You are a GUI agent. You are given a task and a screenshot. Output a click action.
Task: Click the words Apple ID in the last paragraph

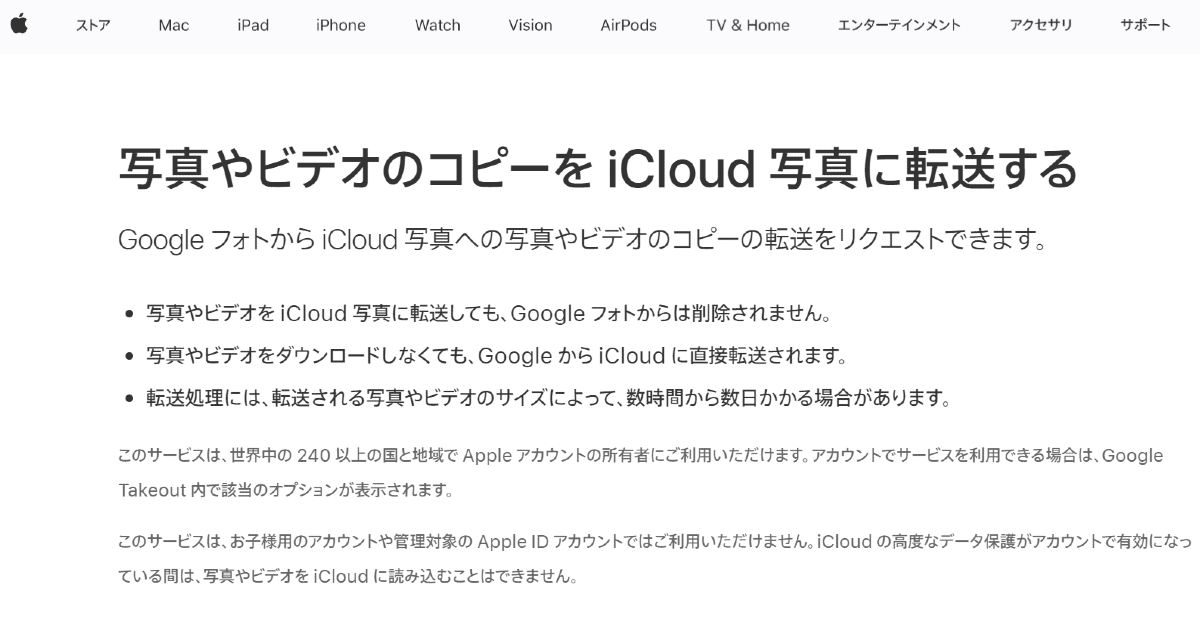514,542
